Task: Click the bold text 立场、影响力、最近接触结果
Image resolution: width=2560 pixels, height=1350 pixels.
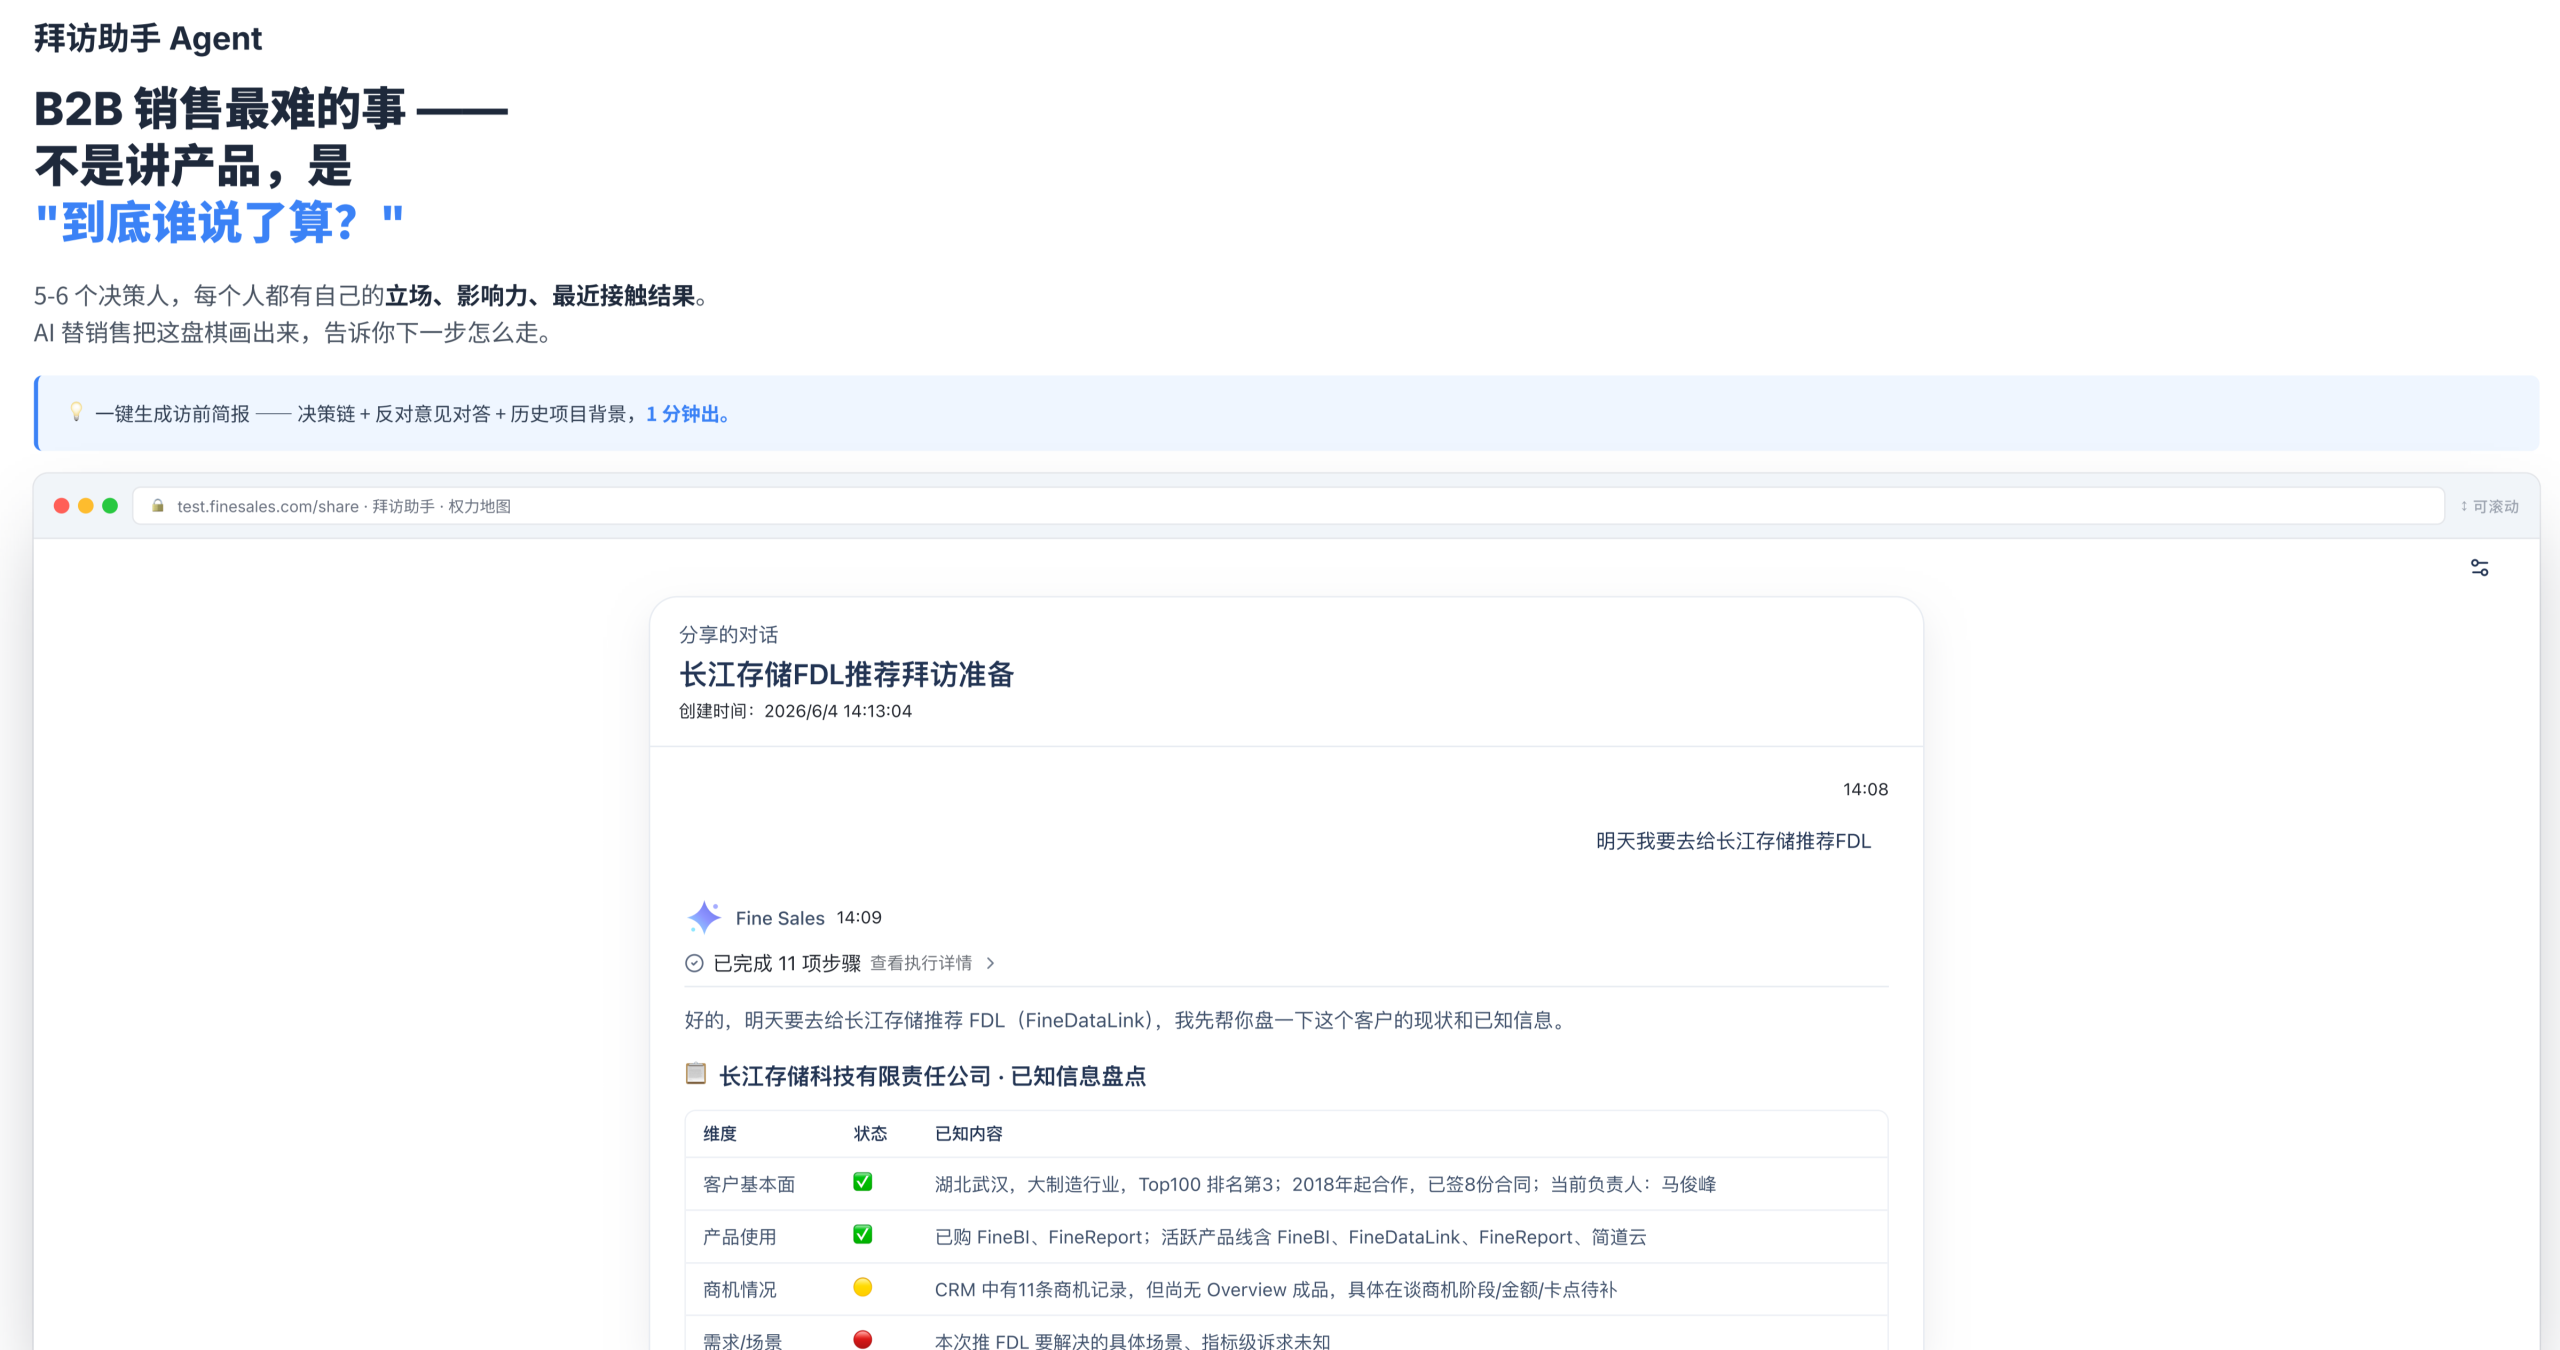Action: [540, 296]
